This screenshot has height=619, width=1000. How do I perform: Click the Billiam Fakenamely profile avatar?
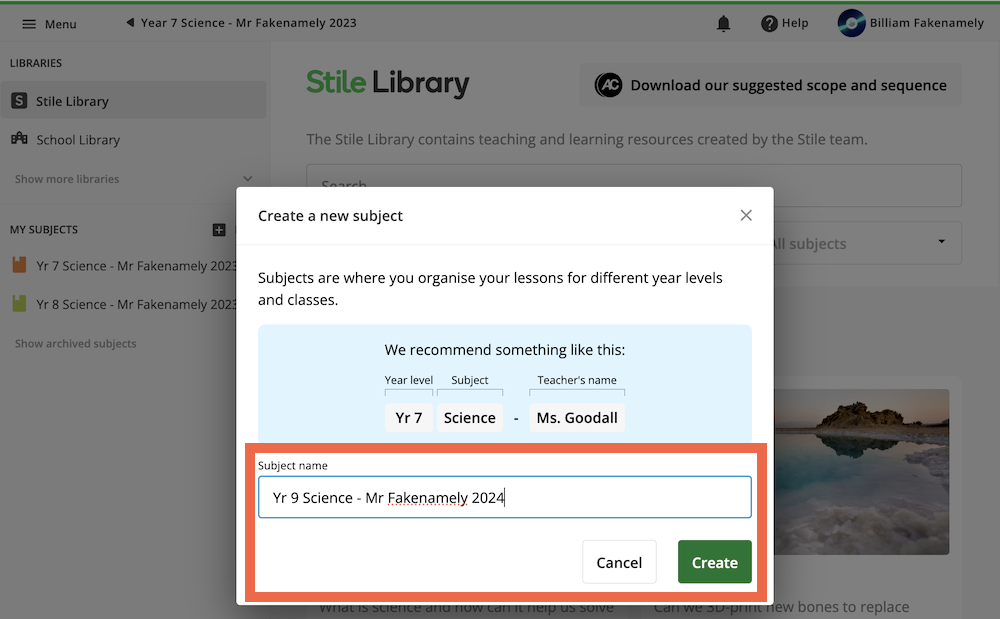coord(851,24)
